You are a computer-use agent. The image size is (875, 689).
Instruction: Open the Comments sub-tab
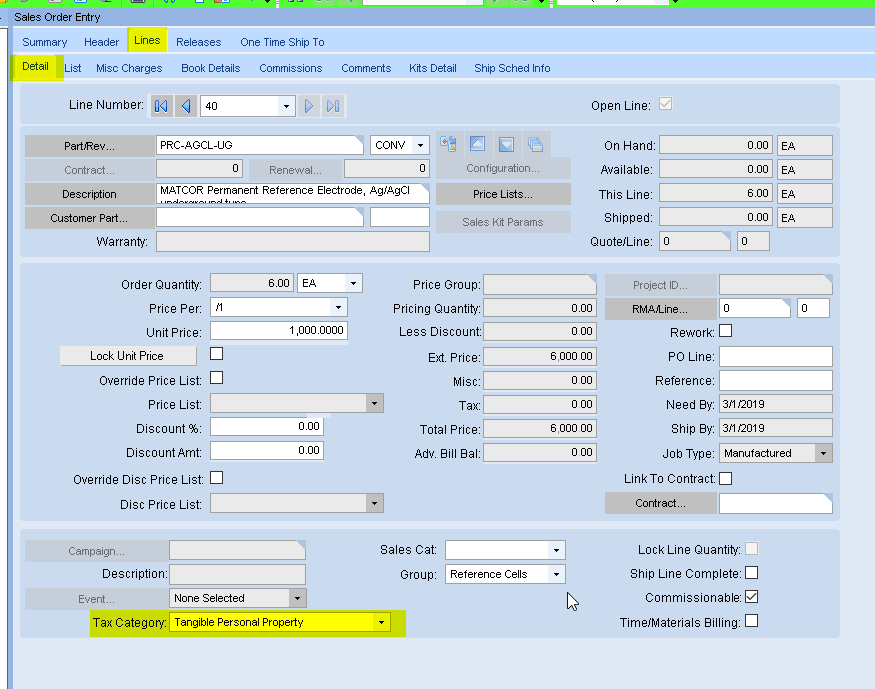coord(366,68)
